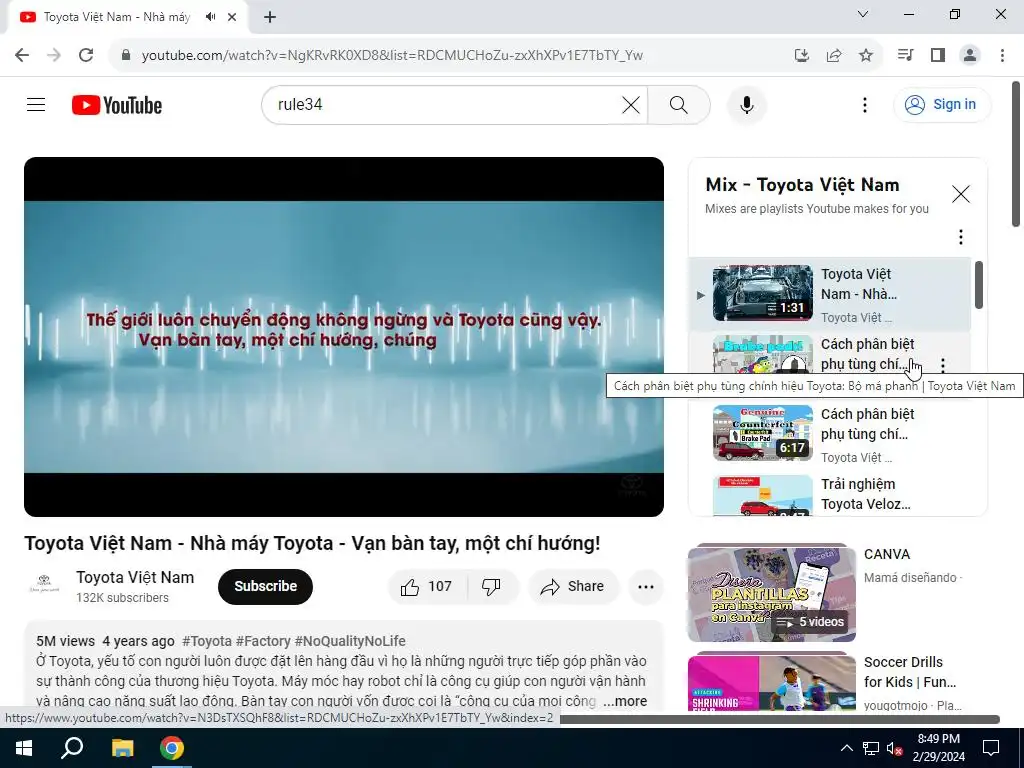Open the #NoQualityNoLife hashtag
The height and width of the screenshot is (768, 1024).
350,641
